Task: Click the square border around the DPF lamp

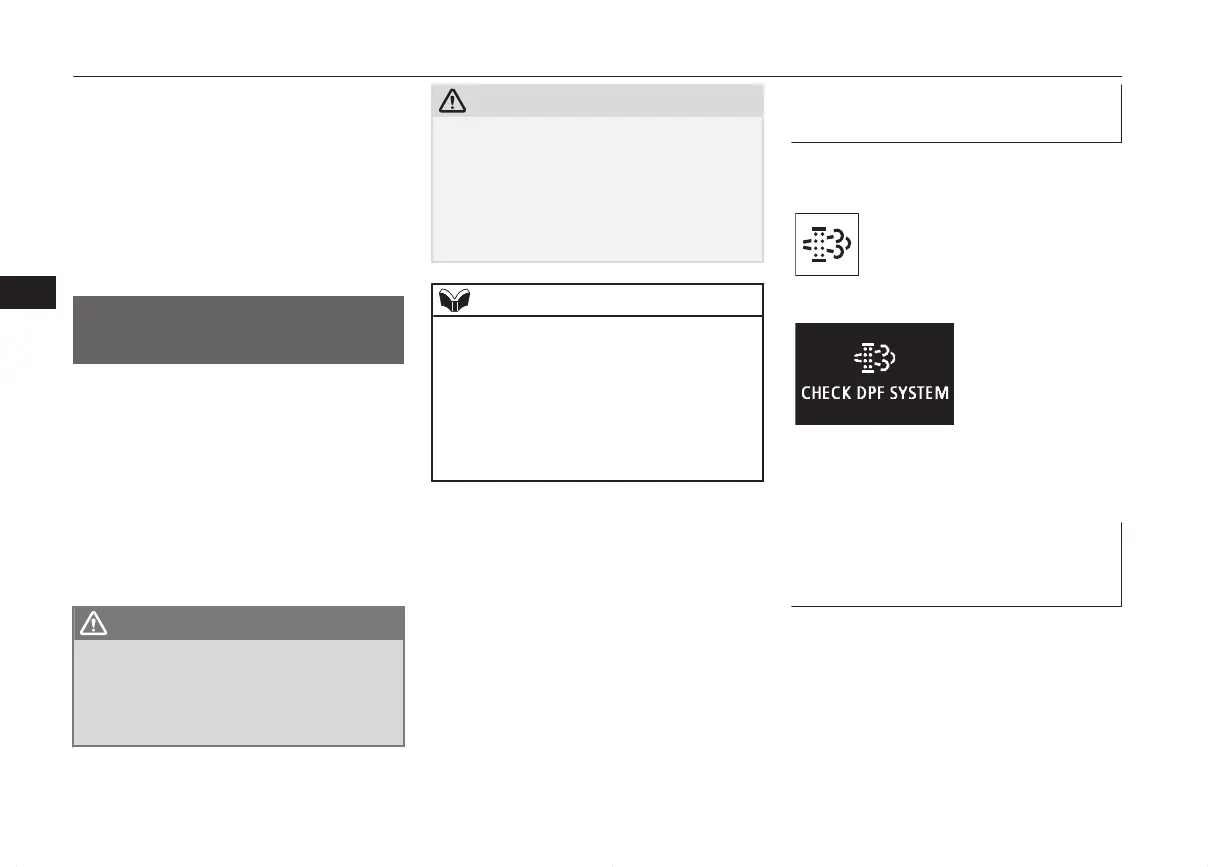Action: (827, 244)
